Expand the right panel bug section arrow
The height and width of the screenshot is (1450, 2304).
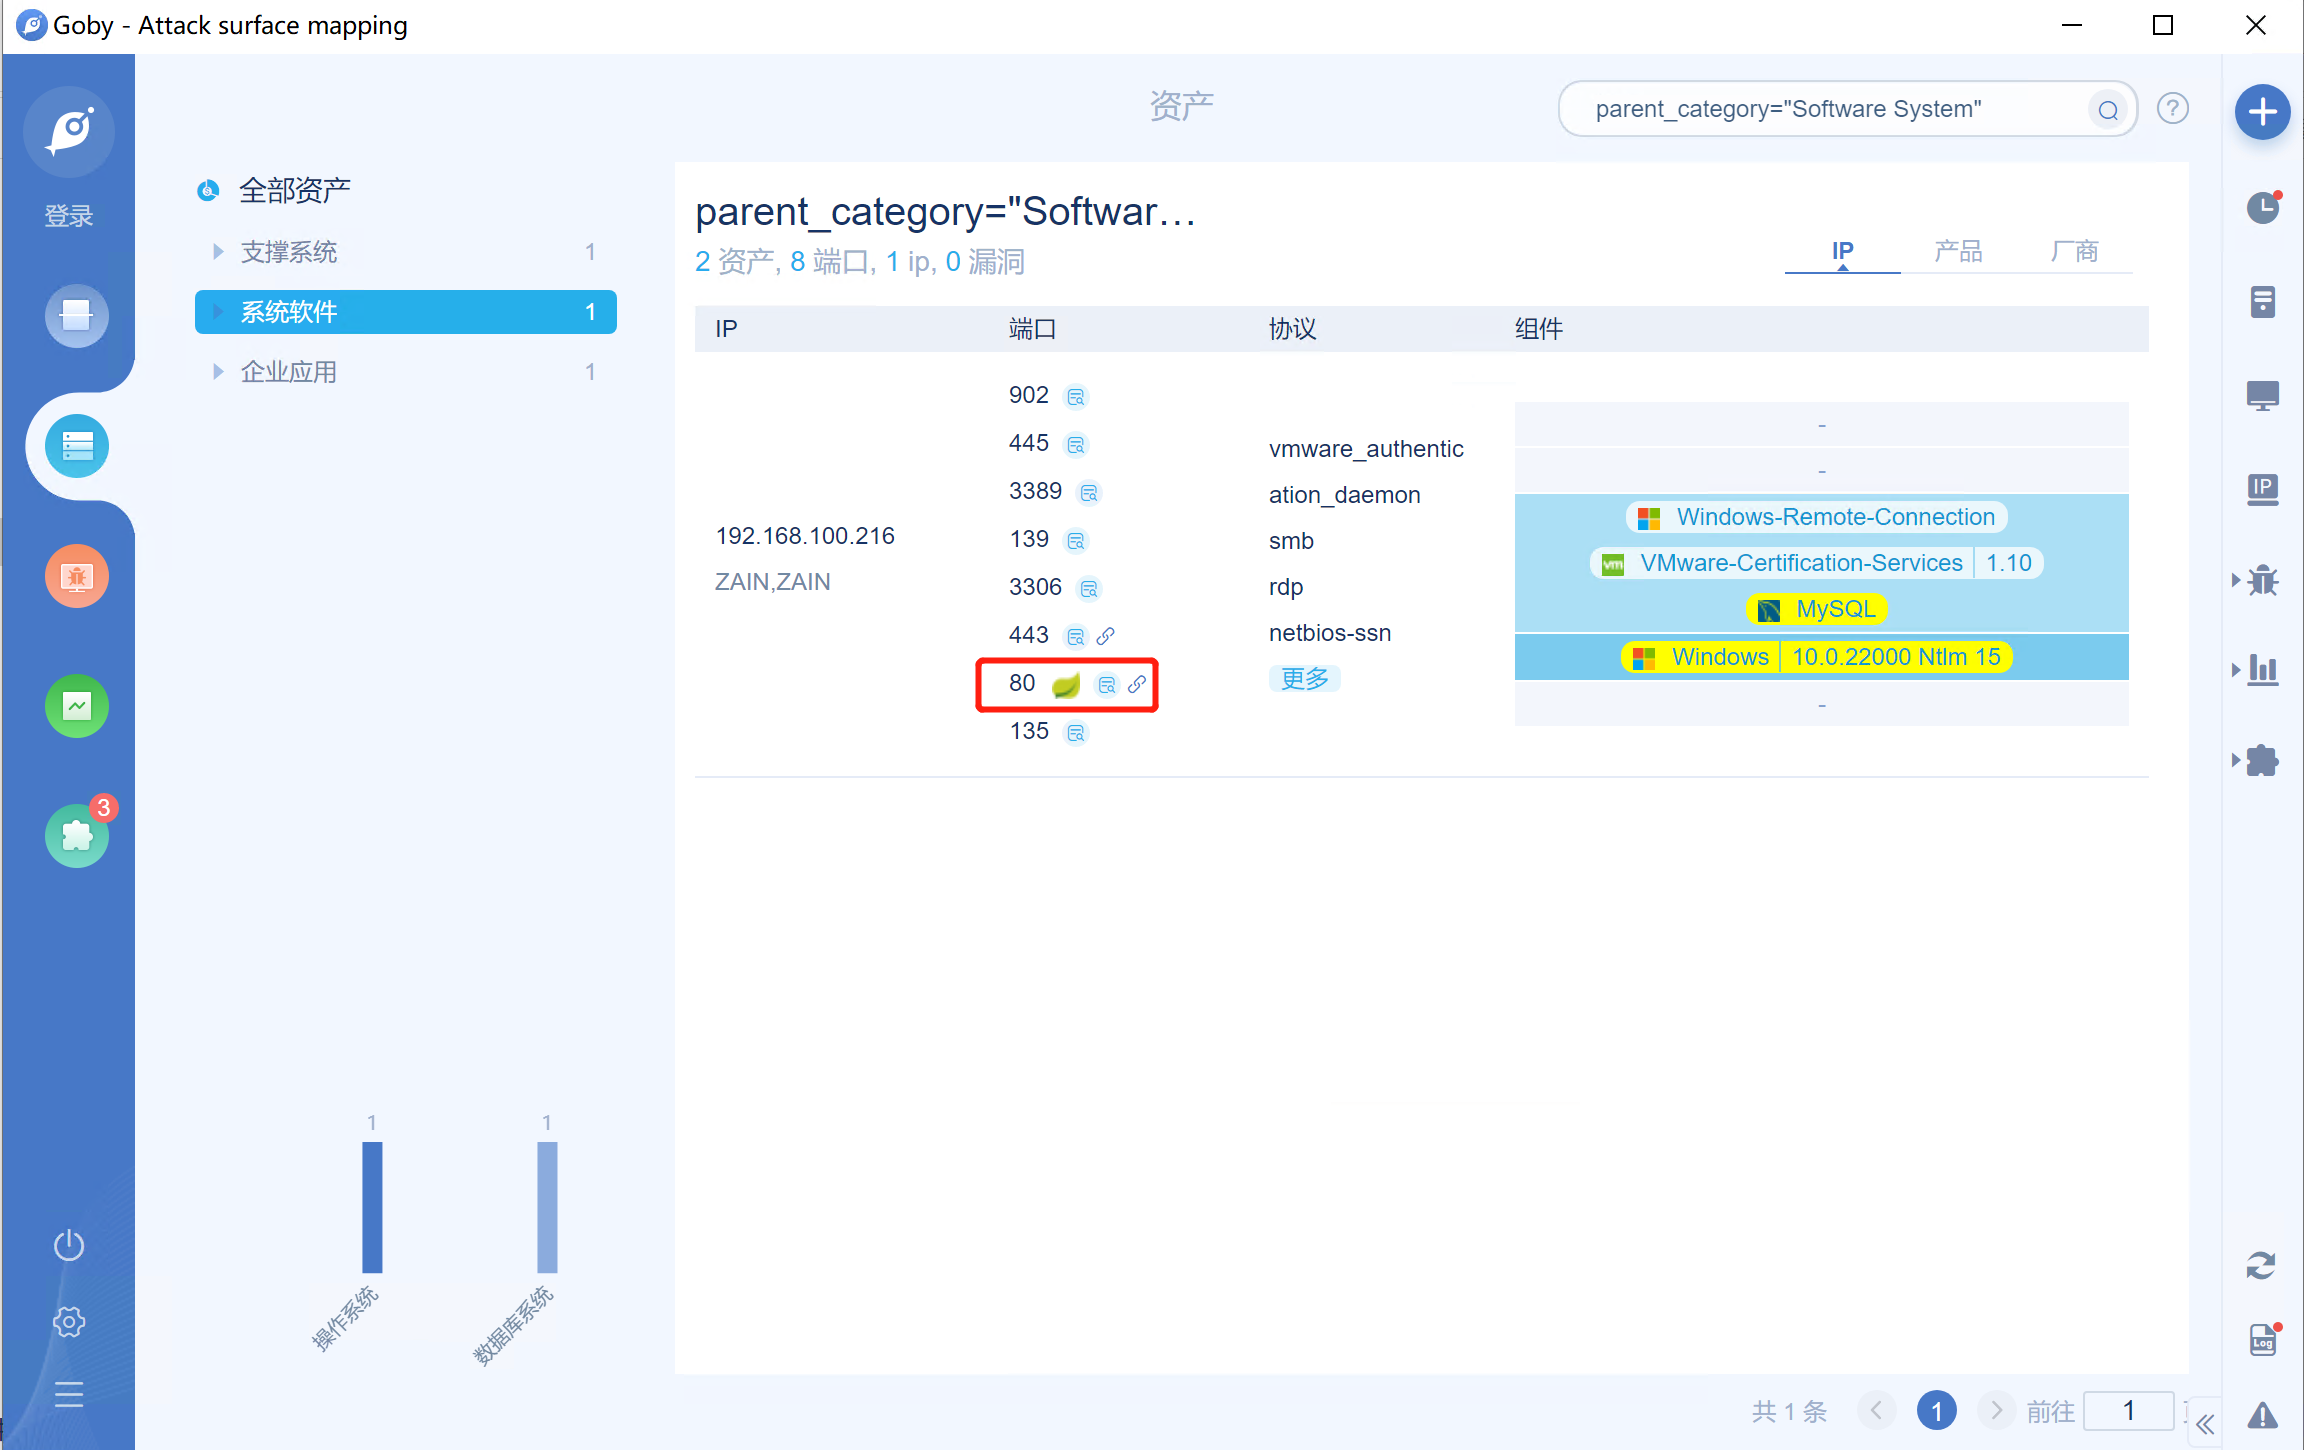pyautogui.click(x=2236, y=580)
